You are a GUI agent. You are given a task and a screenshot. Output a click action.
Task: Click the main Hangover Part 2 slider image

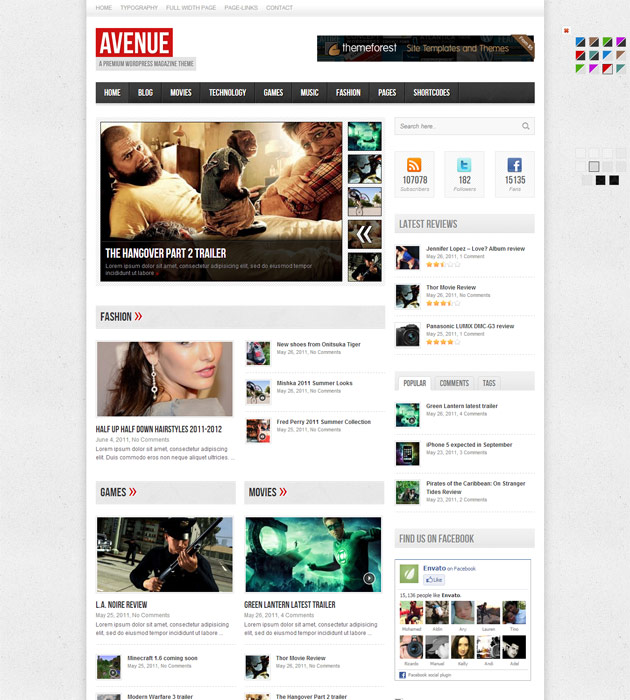(x=221, y=201)
